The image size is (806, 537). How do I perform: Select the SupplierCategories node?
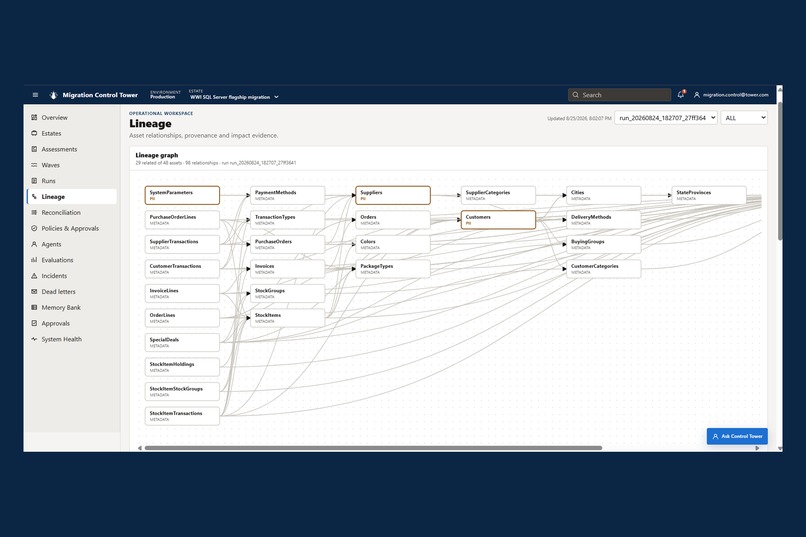coord(498,195)
